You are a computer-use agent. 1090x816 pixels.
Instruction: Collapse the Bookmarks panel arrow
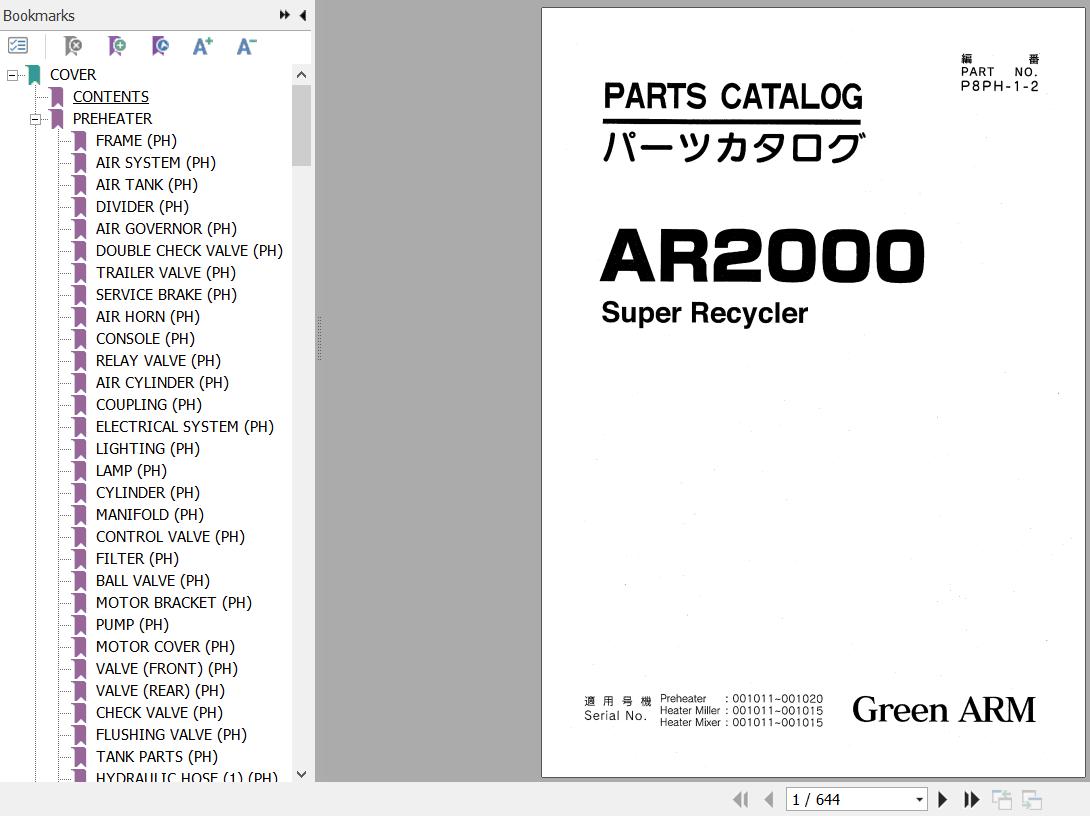303,15
